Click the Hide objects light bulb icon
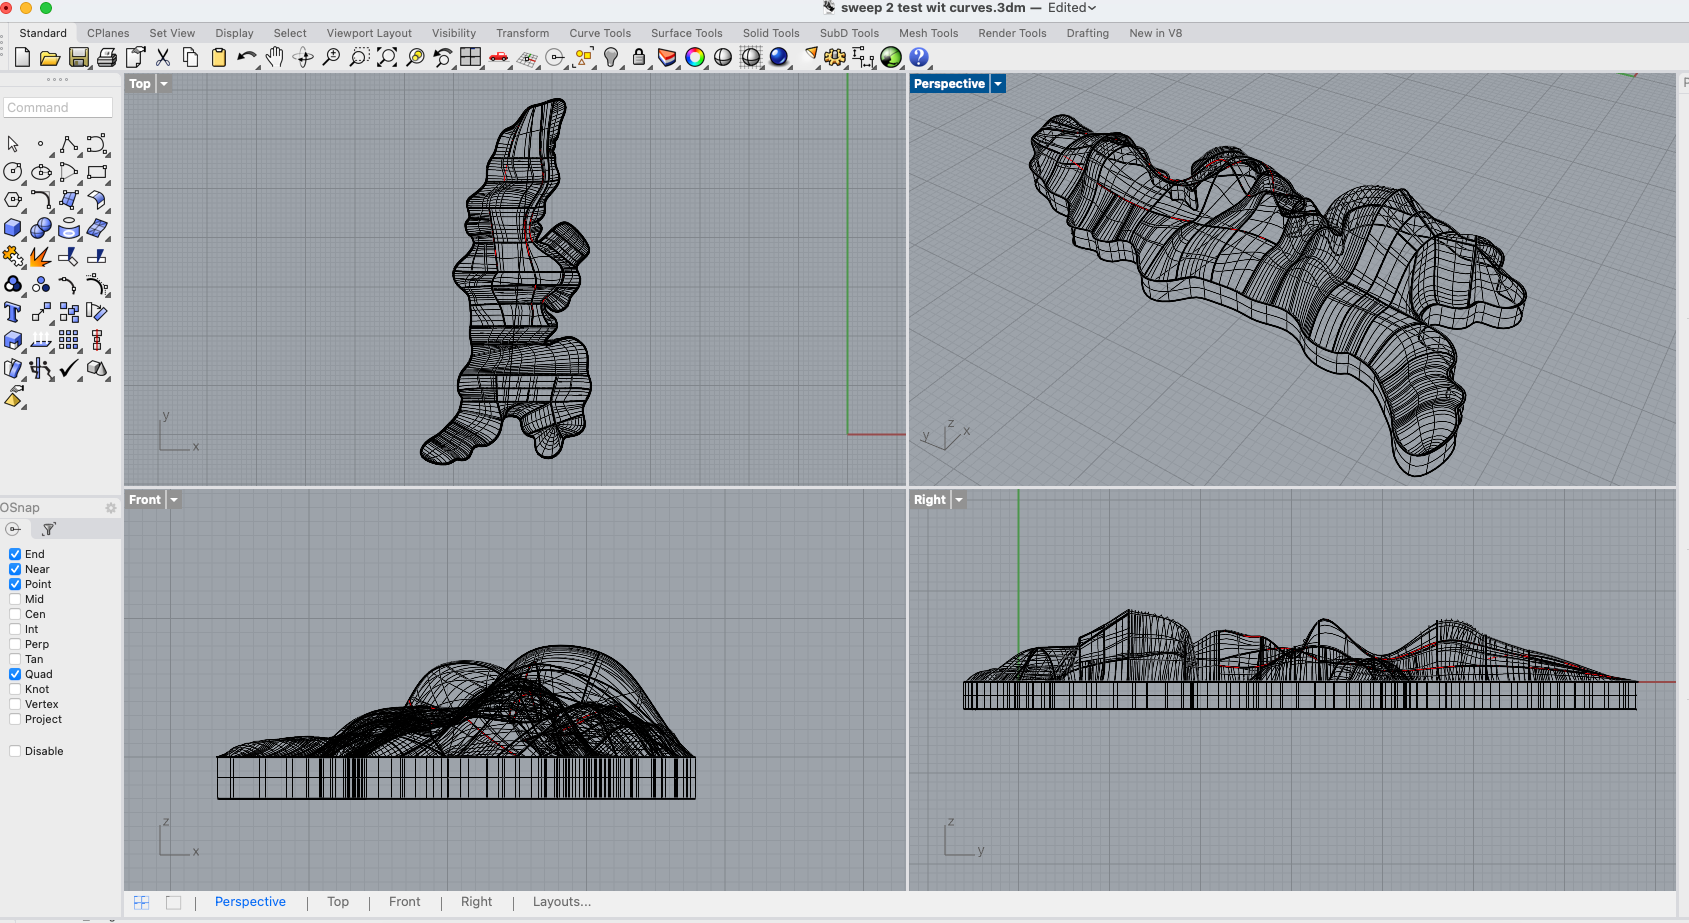Screen dimensions: 1689x923 (x=611, y=58)
